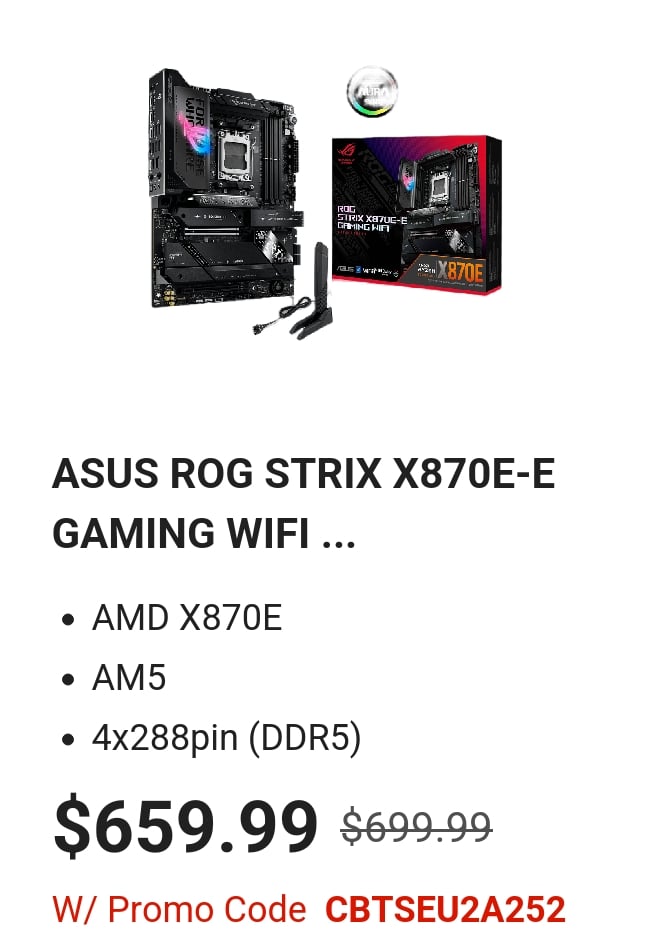This screenshot has height=936, width=649.
Task: Click the ROG STRIX X870E-E text on the box
Action: point(370,218)
